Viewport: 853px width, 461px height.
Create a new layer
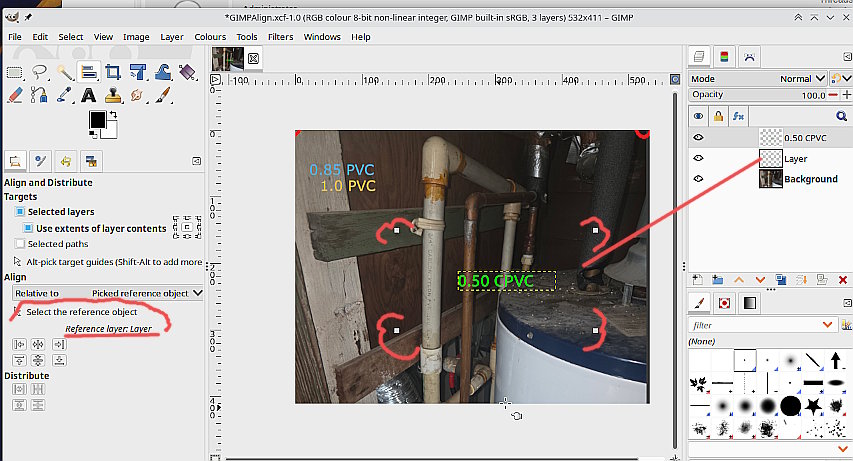coord(697,280)
